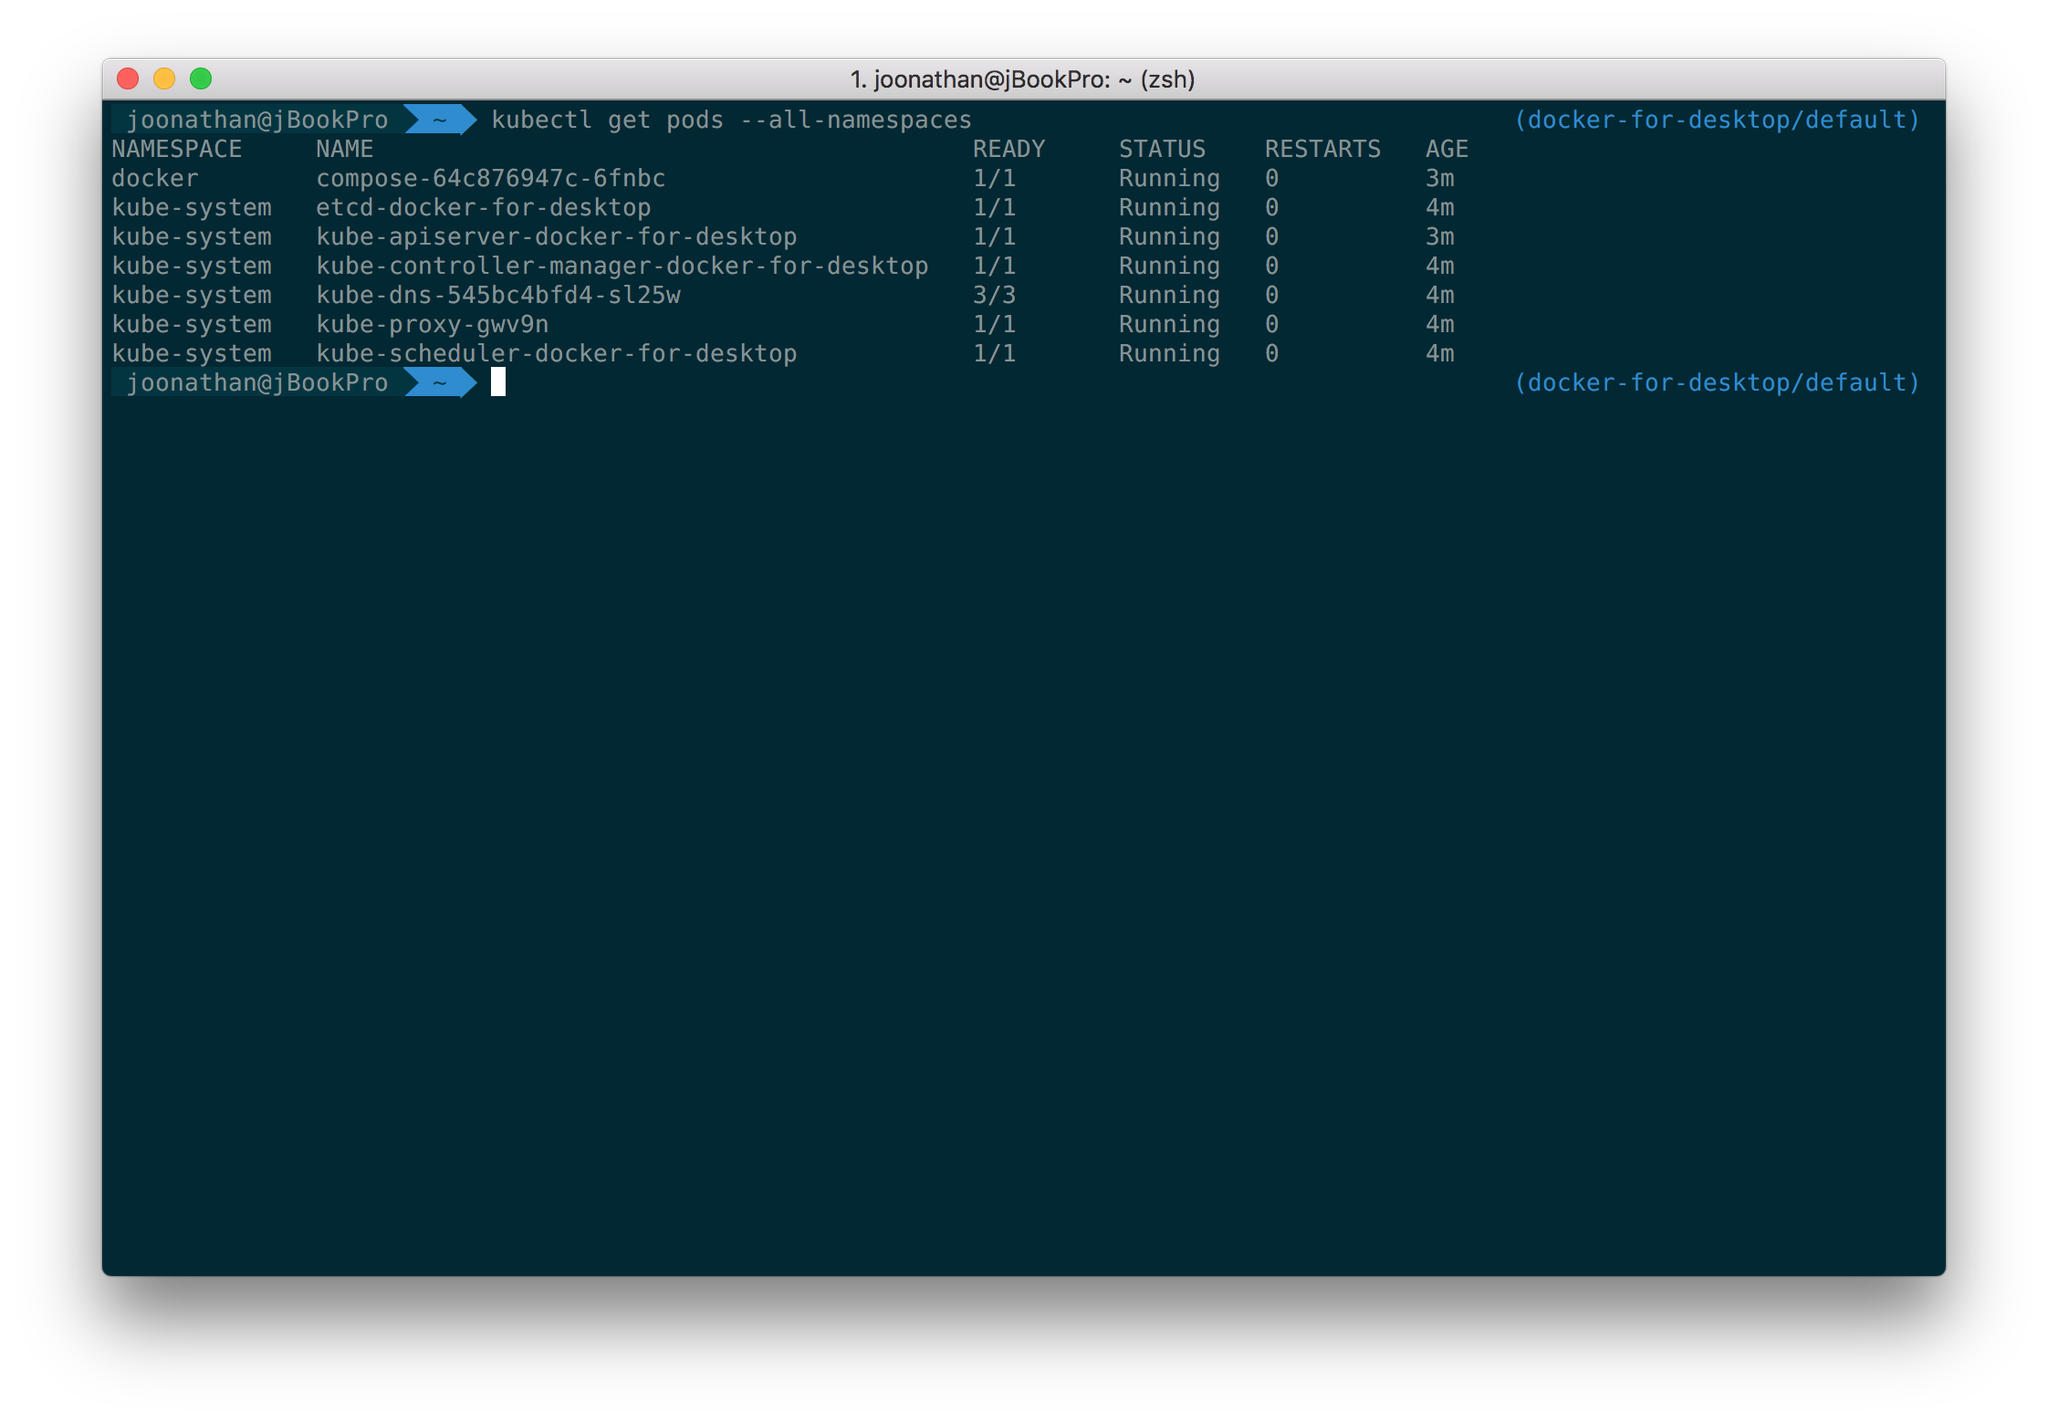Select the STATUS column header
This screenshot has height=1422, width=2048.
tap(1161, 148)
